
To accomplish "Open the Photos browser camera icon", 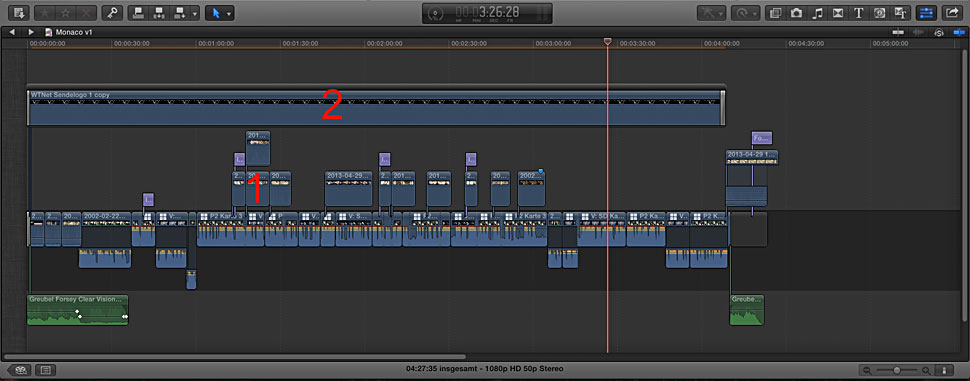I will coord(797,12).
